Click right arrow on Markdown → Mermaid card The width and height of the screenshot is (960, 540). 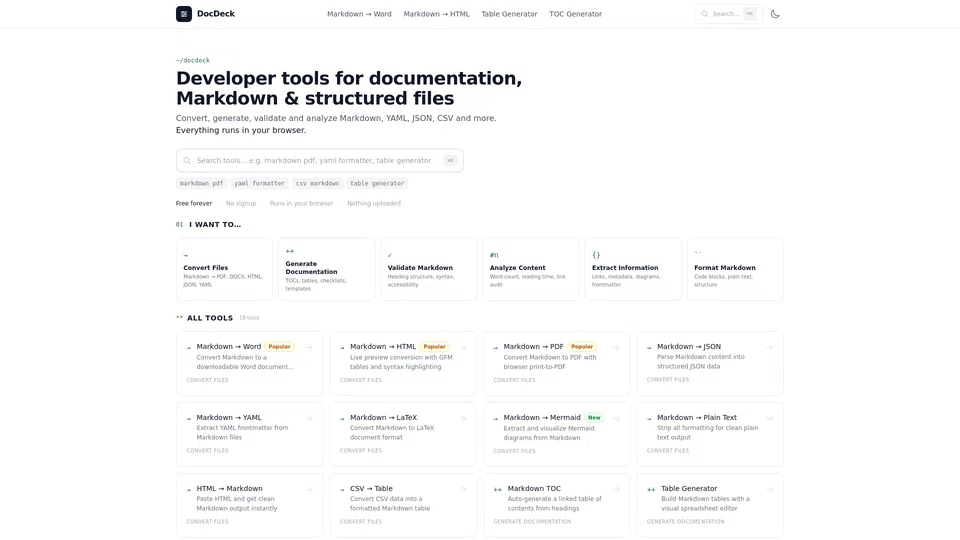point(616,418)
